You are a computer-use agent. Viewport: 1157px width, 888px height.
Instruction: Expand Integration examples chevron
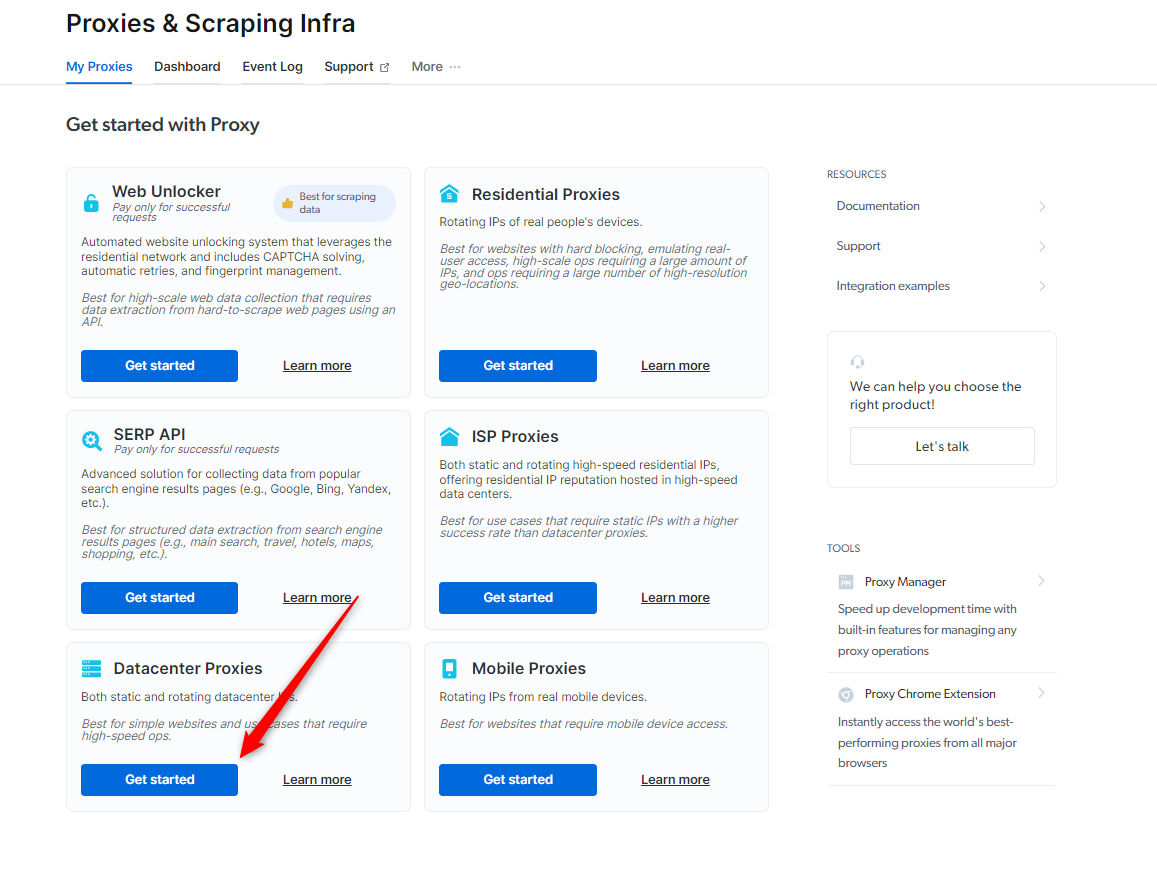1042,286
